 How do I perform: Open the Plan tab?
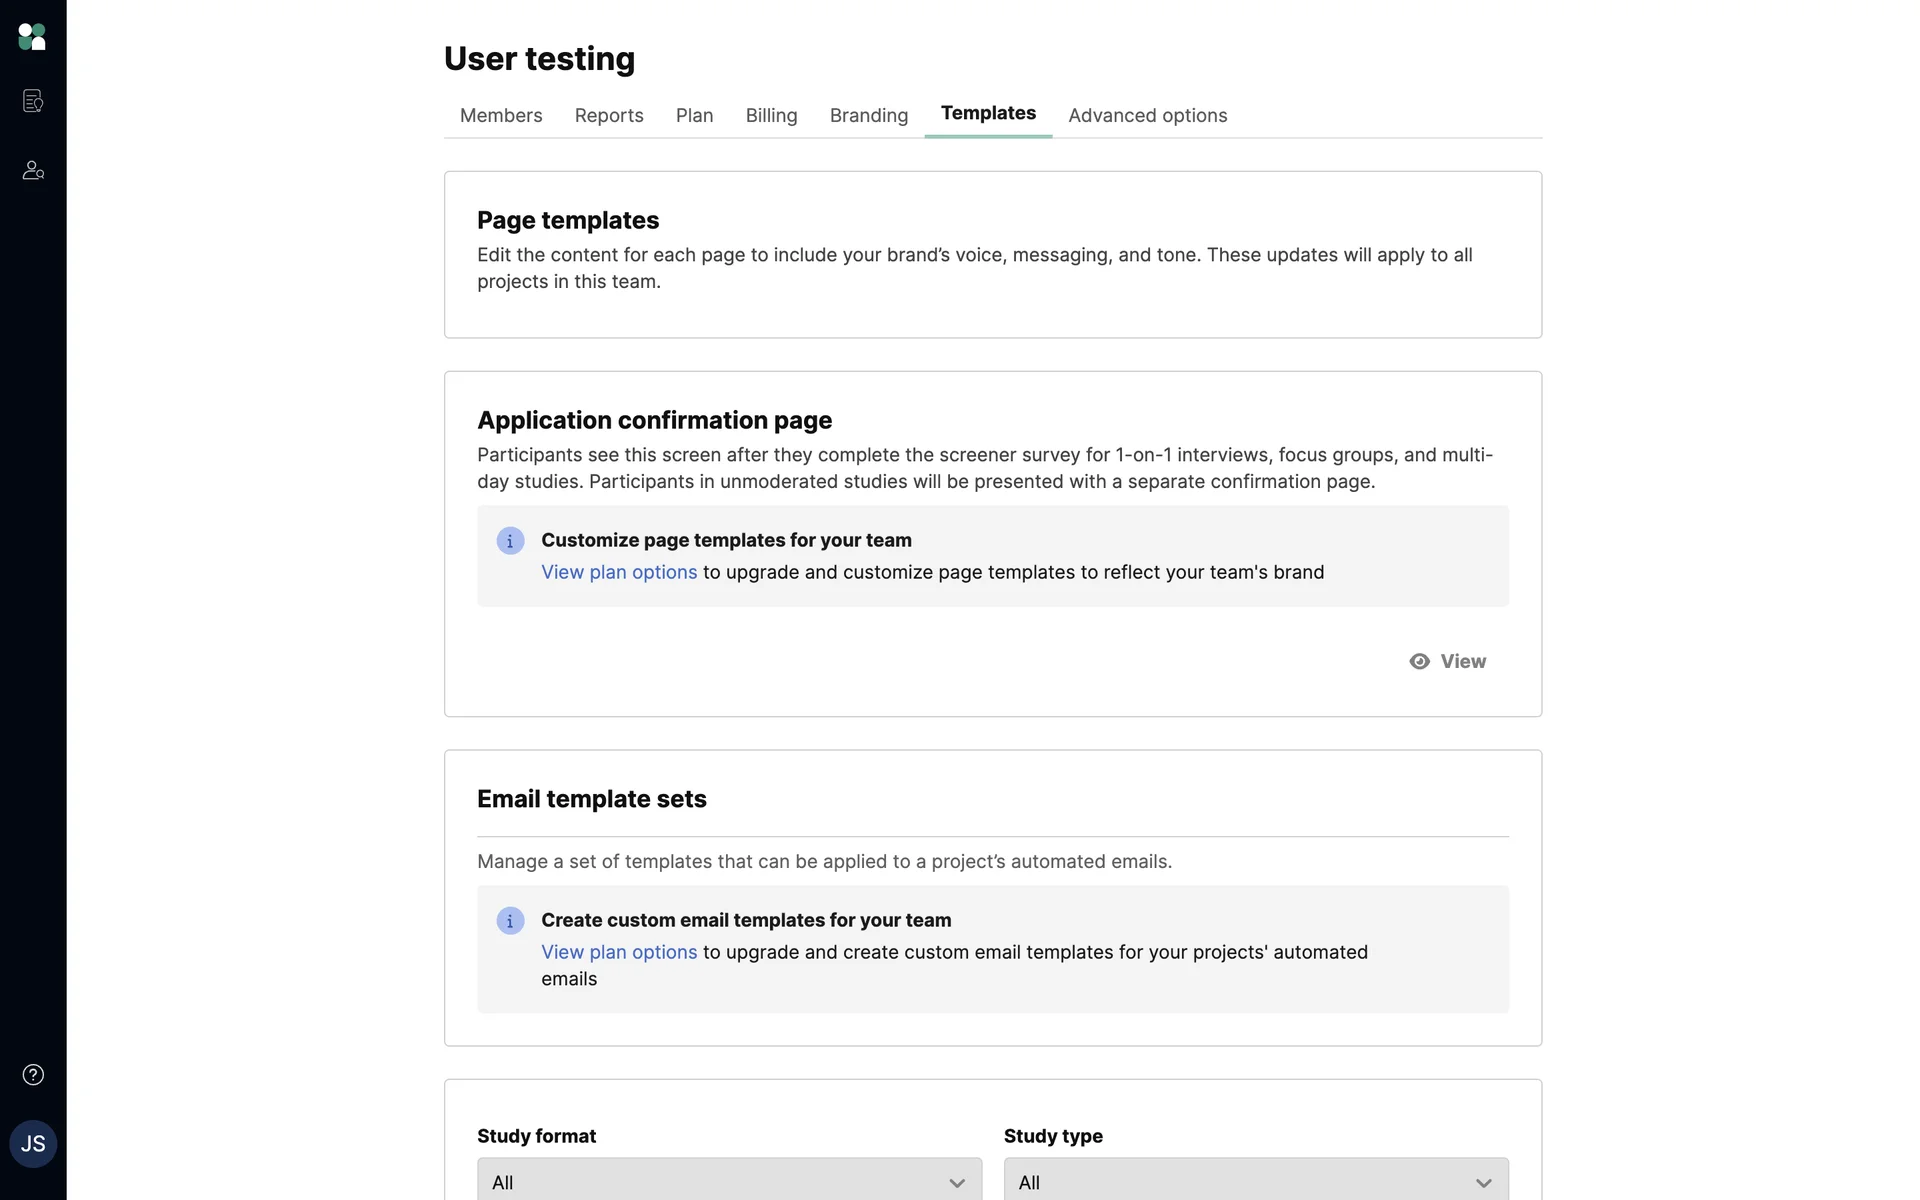(694, 116)
